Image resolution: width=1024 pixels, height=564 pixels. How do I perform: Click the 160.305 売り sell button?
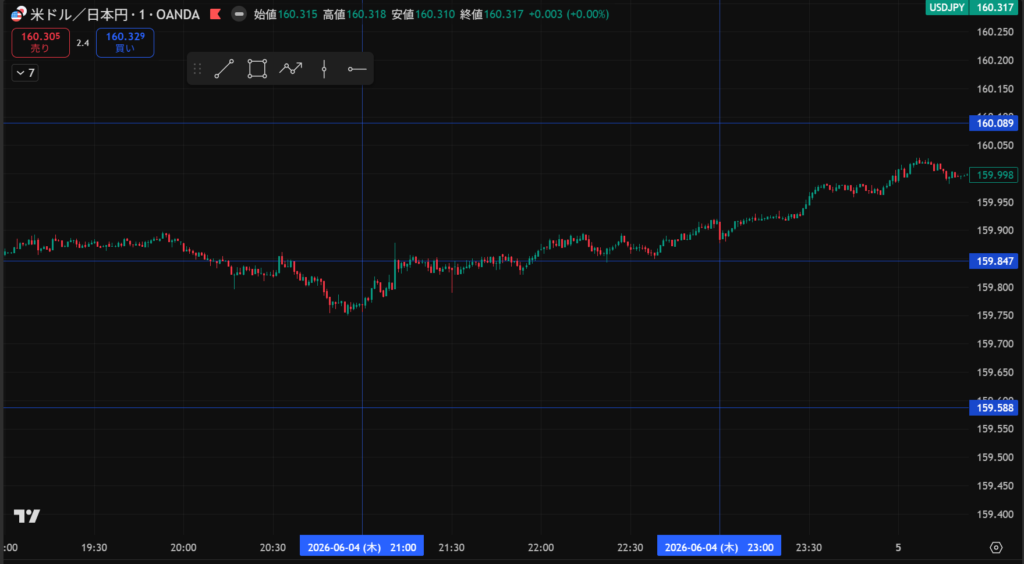point(40,42)
